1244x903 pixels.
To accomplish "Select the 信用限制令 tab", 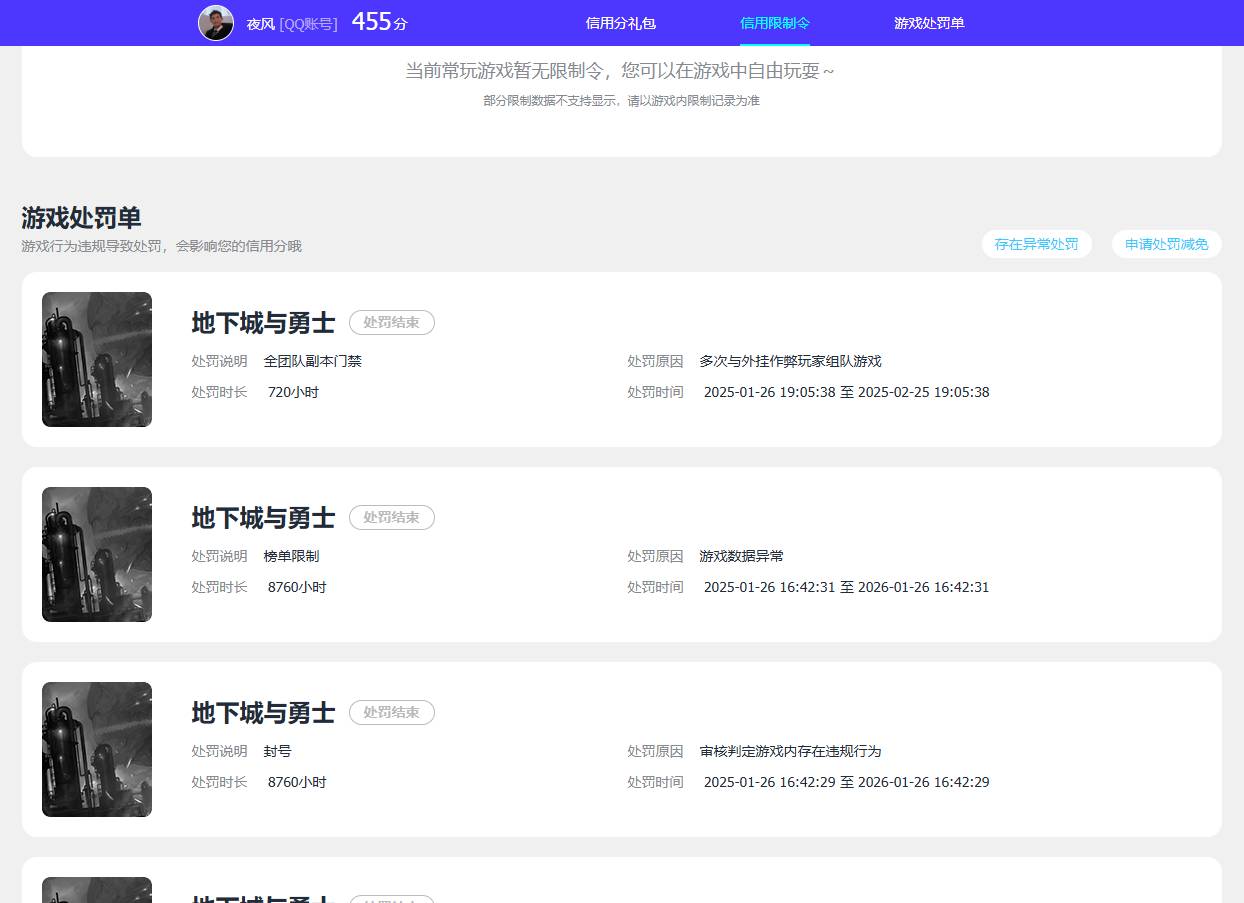I will 775,23.
